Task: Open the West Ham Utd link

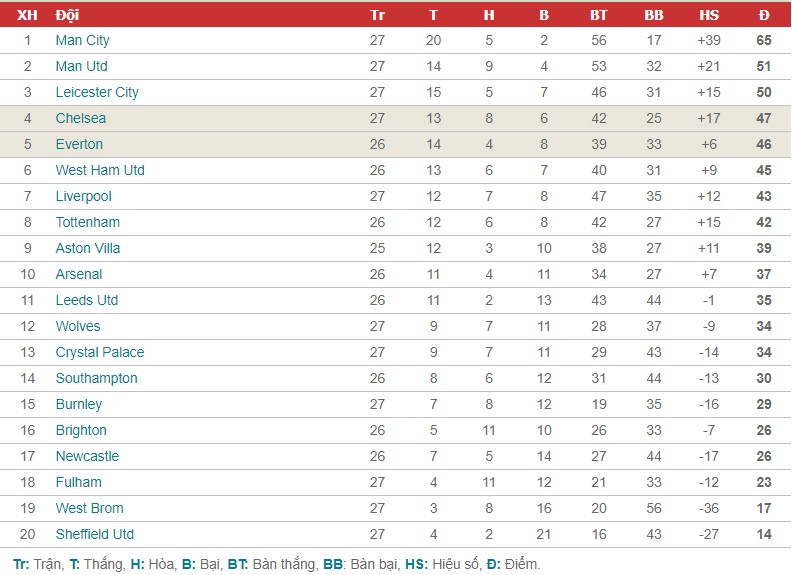Action: pyautogui.click(x=100, y=170)
